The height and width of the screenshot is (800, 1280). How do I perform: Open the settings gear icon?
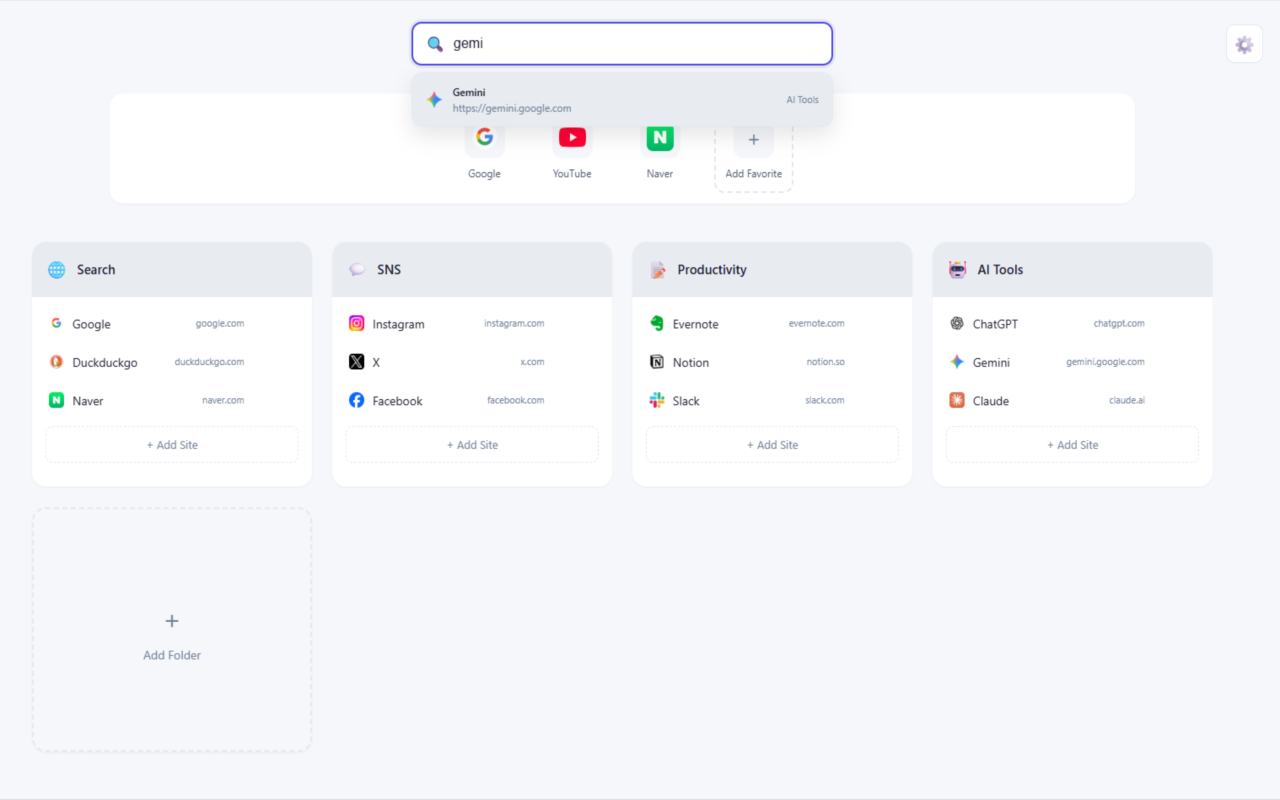click(1244, 44)
